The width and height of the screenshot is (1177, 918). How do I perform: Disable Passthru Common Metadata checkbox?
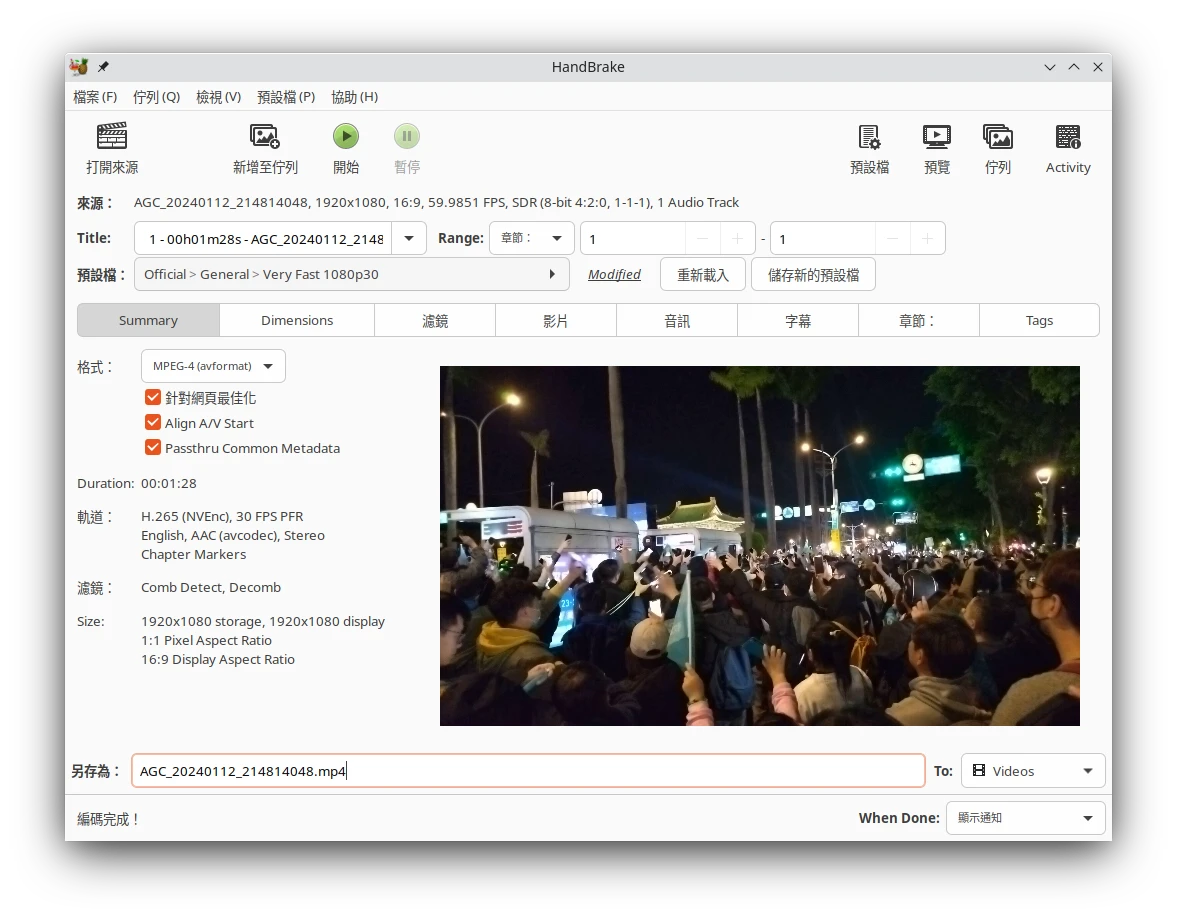pos(153,448)
